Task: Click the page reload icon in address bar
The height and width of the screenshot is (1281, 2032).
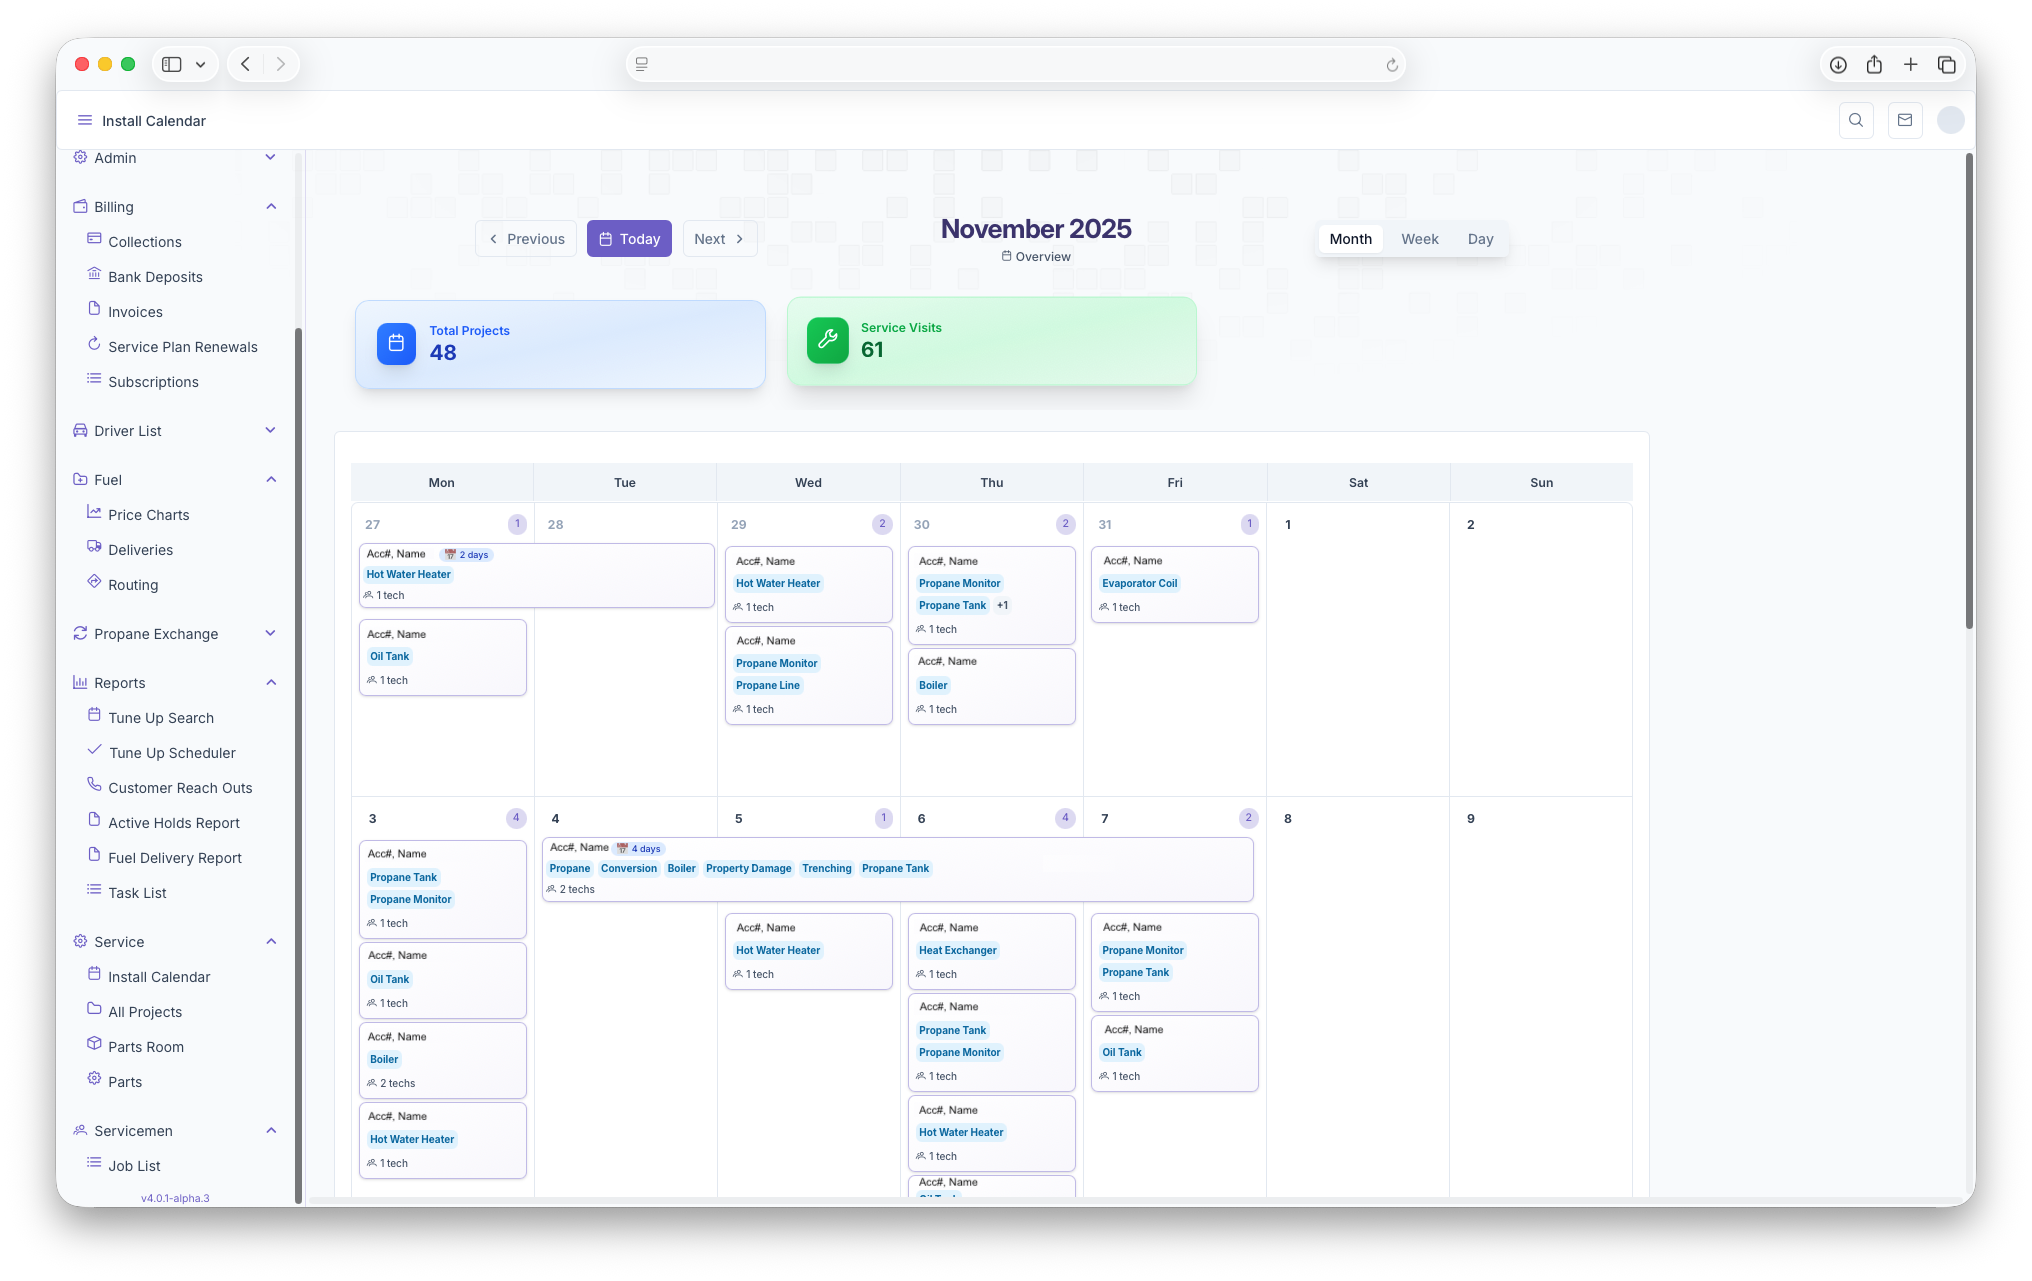Action: coord(1392,65)
